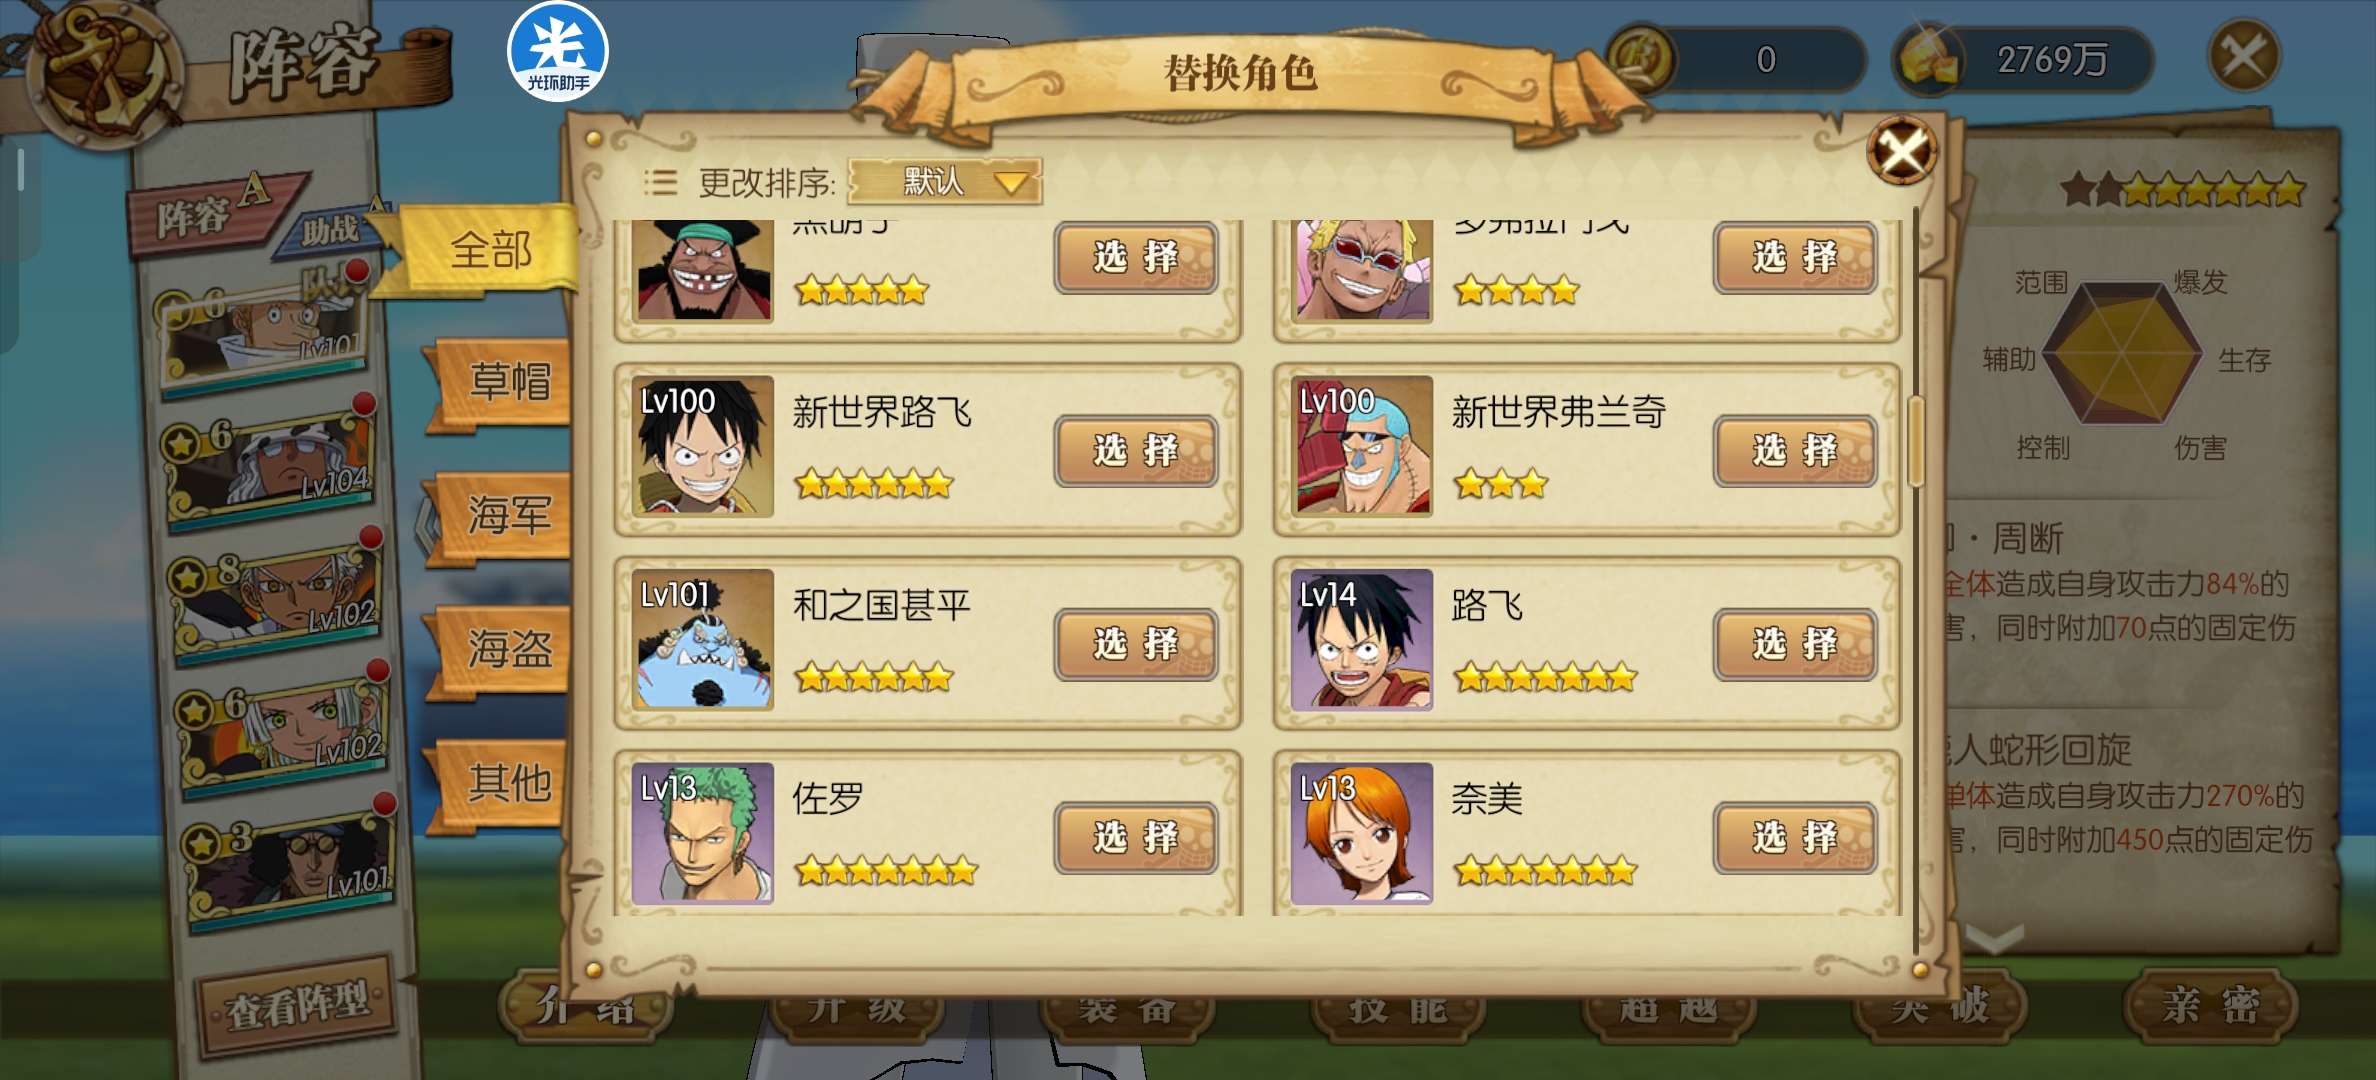Choose 和之国甚平 with its 选择 button
The image size is (2376, 1080).
(1136, 645)
